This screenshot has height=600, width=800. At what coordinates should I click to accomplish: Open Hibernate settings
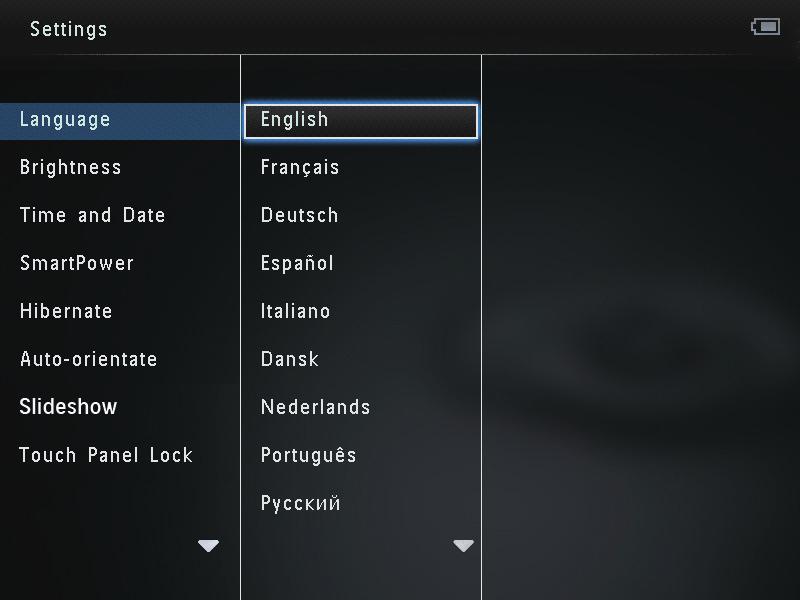66,311
